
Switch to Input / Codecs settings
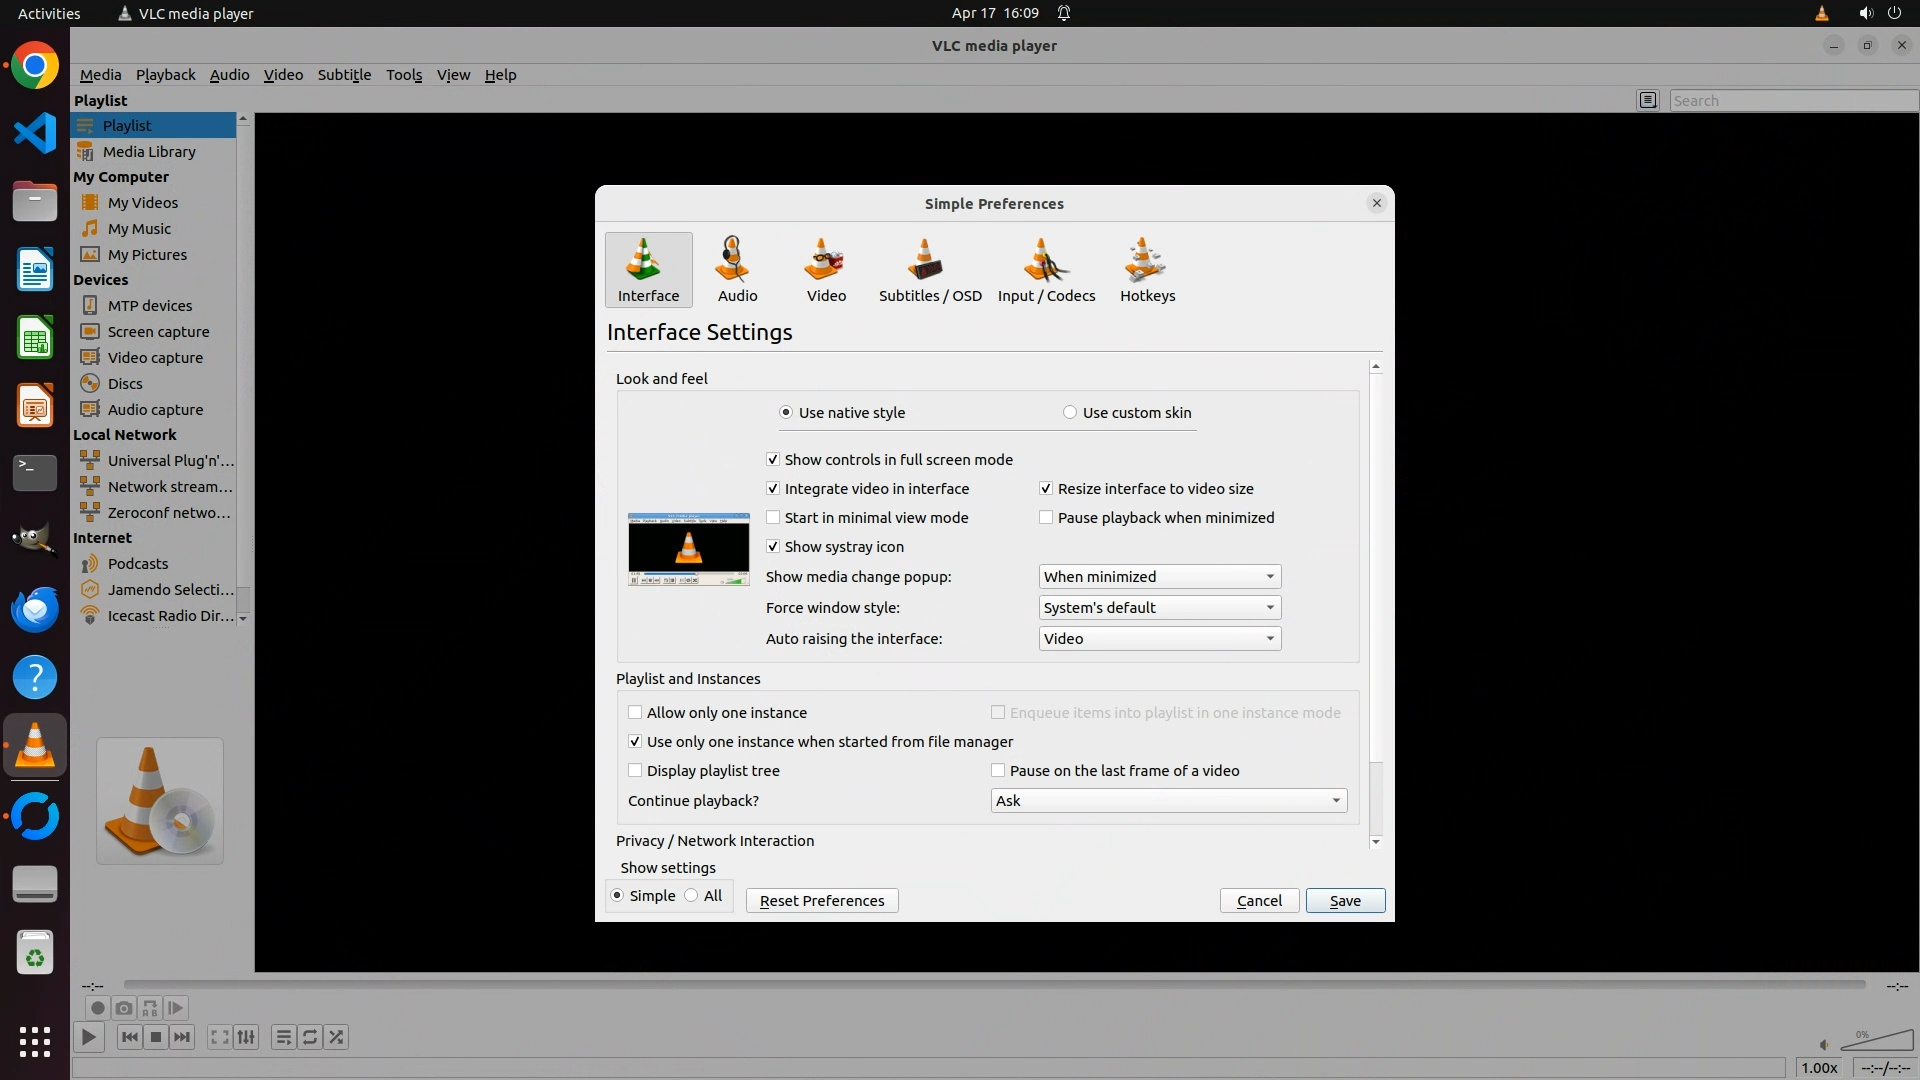1046,269
